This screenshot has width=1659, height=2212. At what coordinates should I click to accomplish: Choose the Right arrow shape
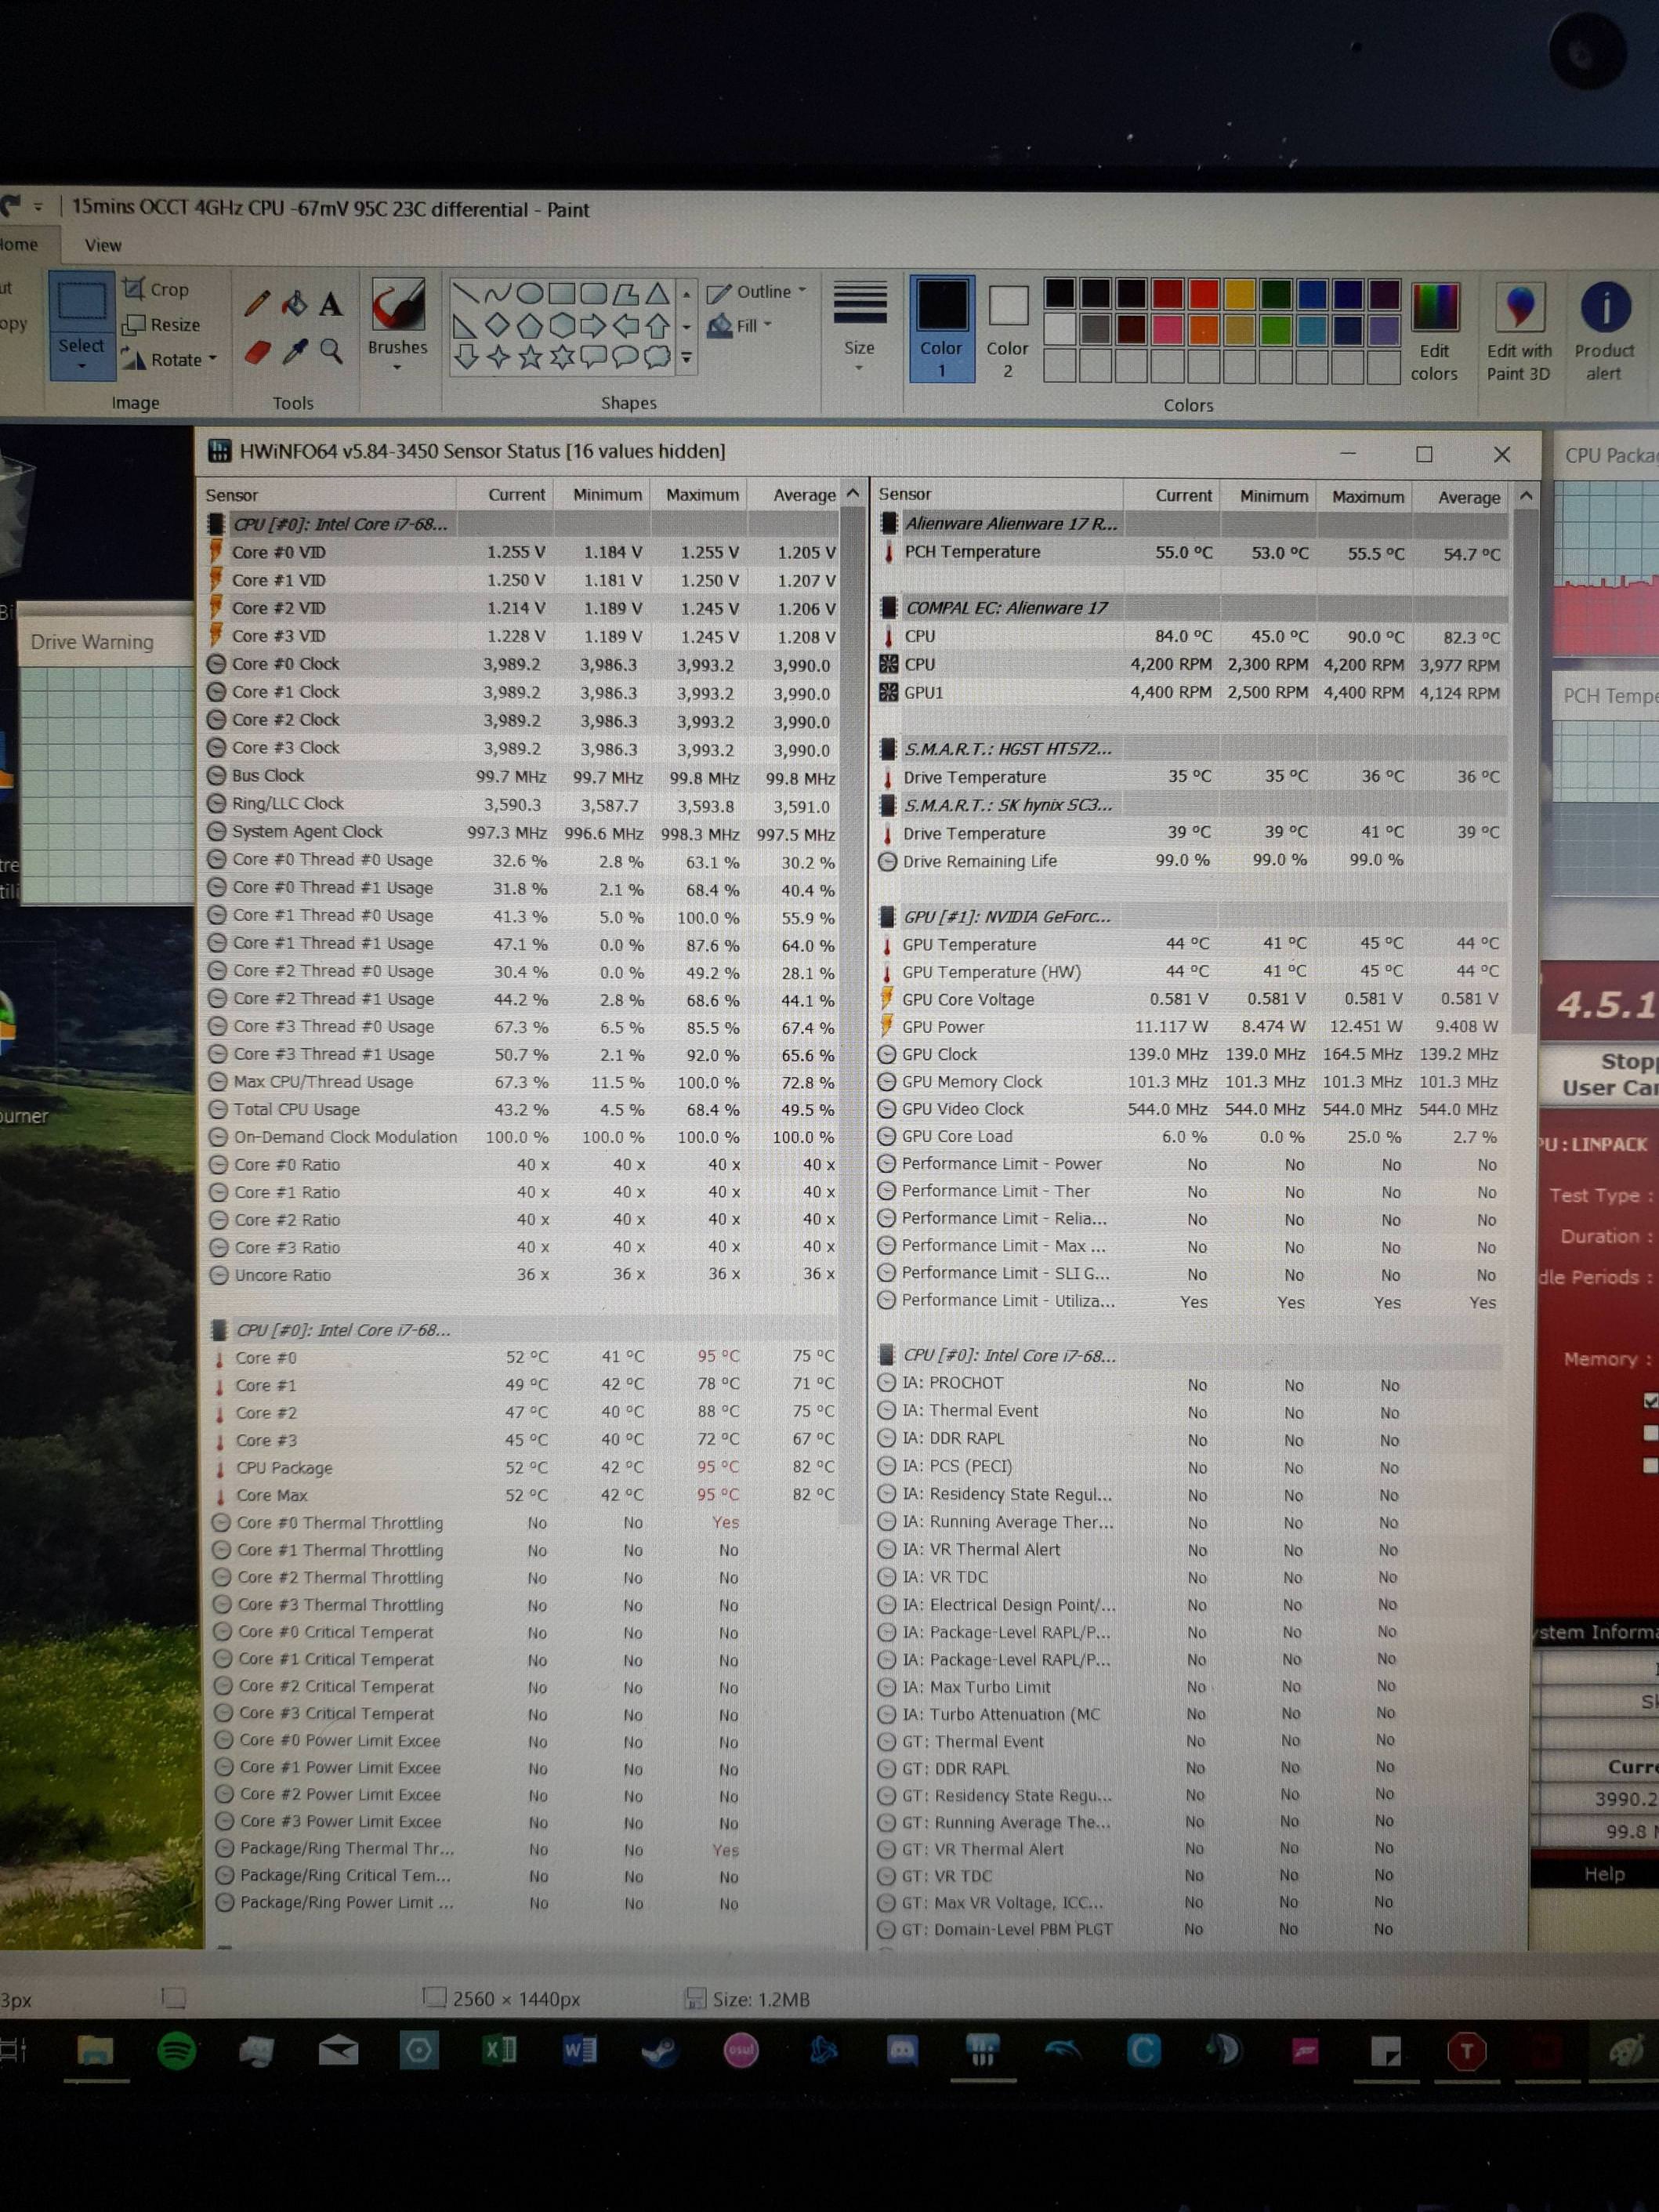(x=594, y=326)
